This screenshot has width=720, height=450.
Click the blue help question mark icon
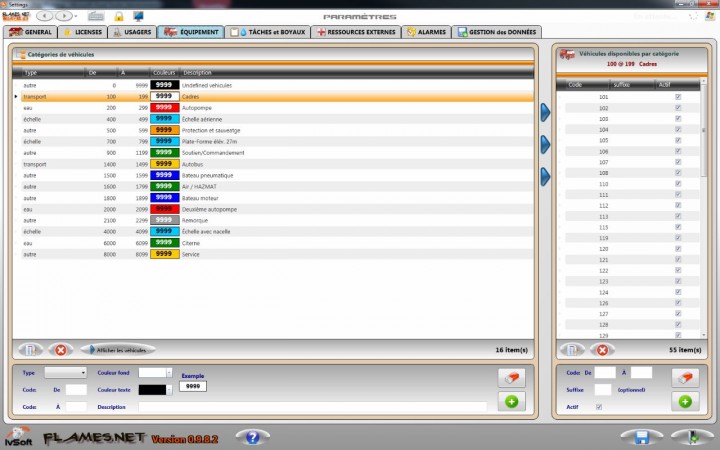[253, 437]
